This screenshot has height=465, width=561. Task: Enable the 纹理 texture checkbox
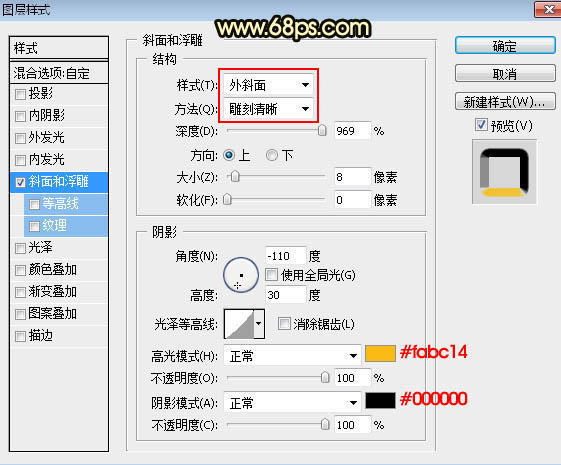[x=34, y=226]
